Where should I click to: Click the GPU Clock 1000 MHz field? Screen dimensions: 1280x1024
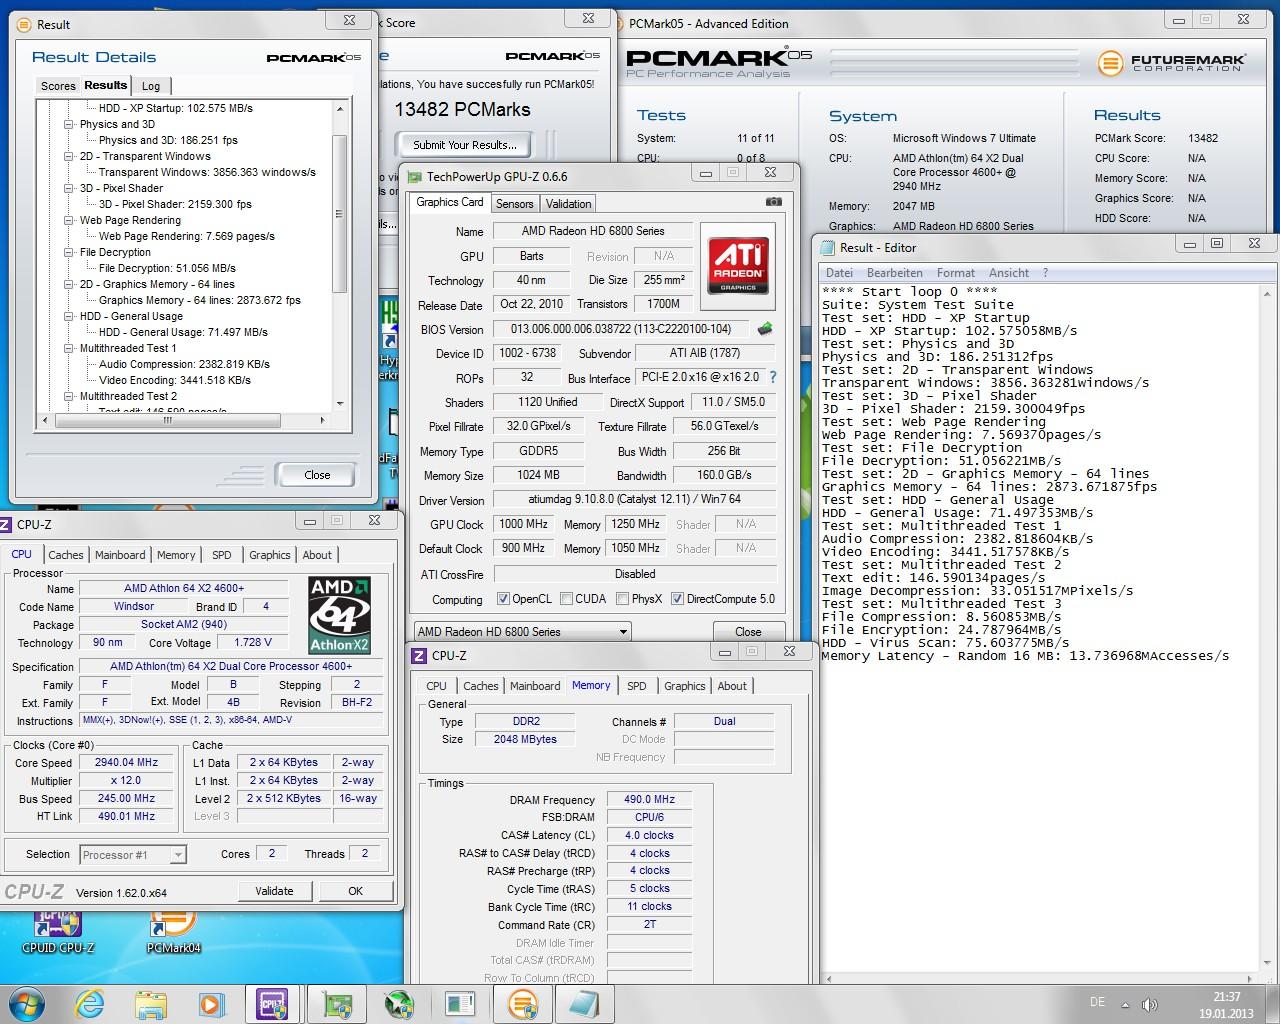(x=524, y=524)
